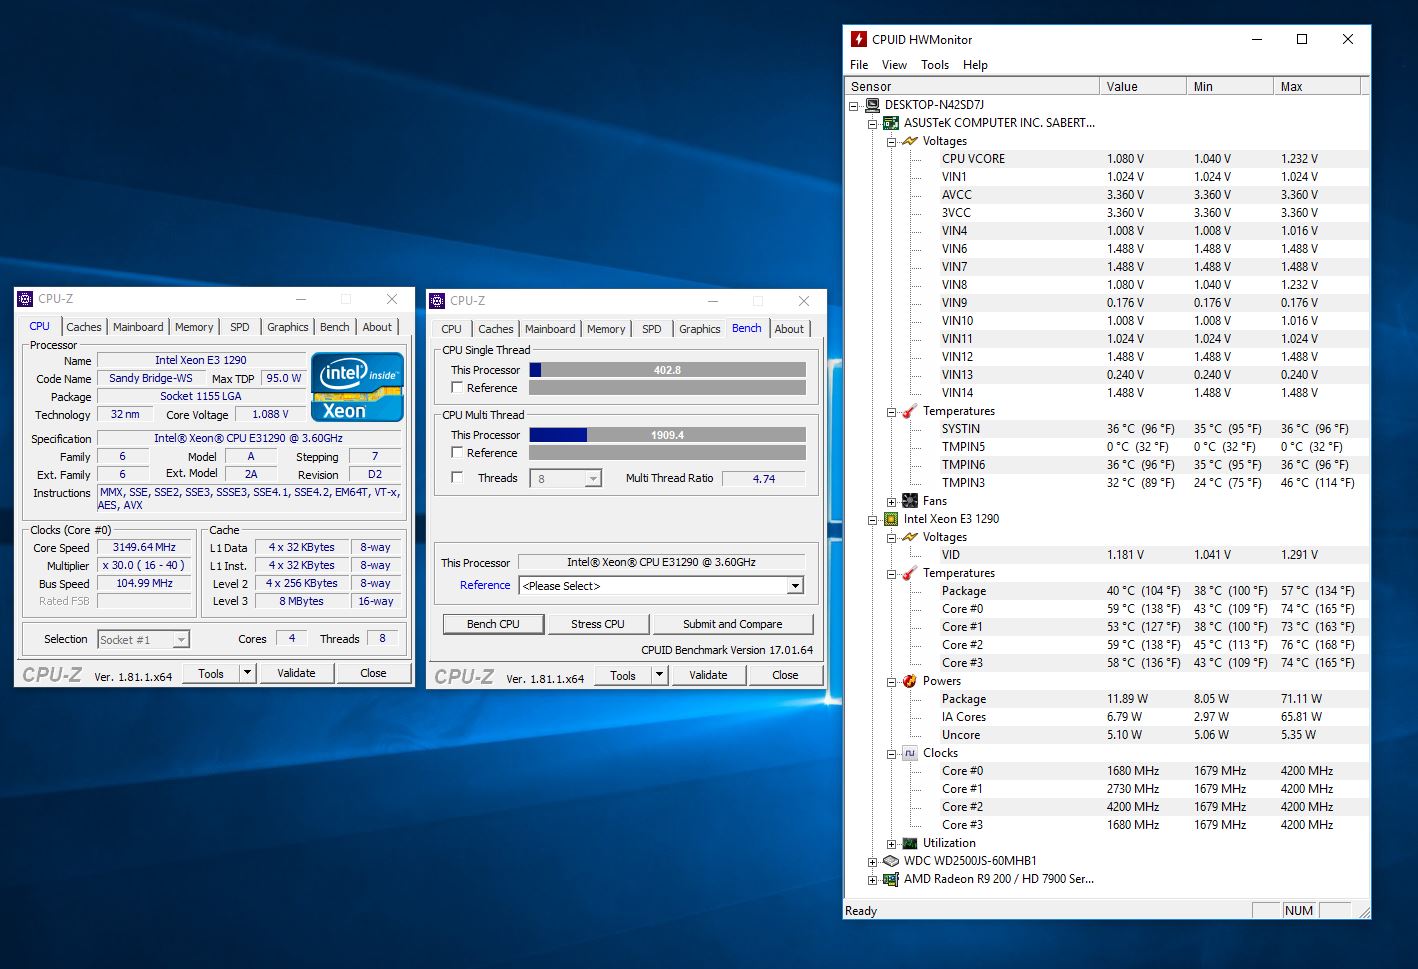The image size is (1418, 969).
Task: Click the Bench CPU button
Action: [x=493, y=624]
